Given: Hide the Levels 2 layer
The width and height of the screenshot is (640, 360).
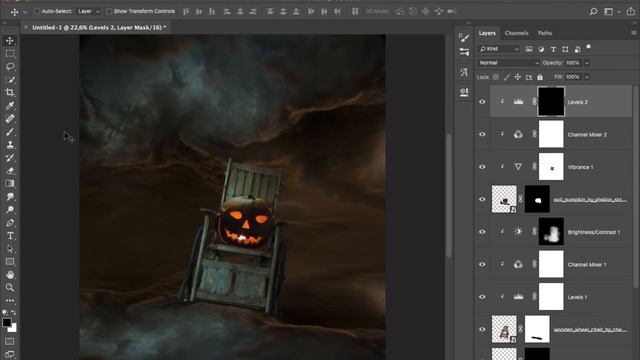Looking at the screenshot, I should coord(482,102).
